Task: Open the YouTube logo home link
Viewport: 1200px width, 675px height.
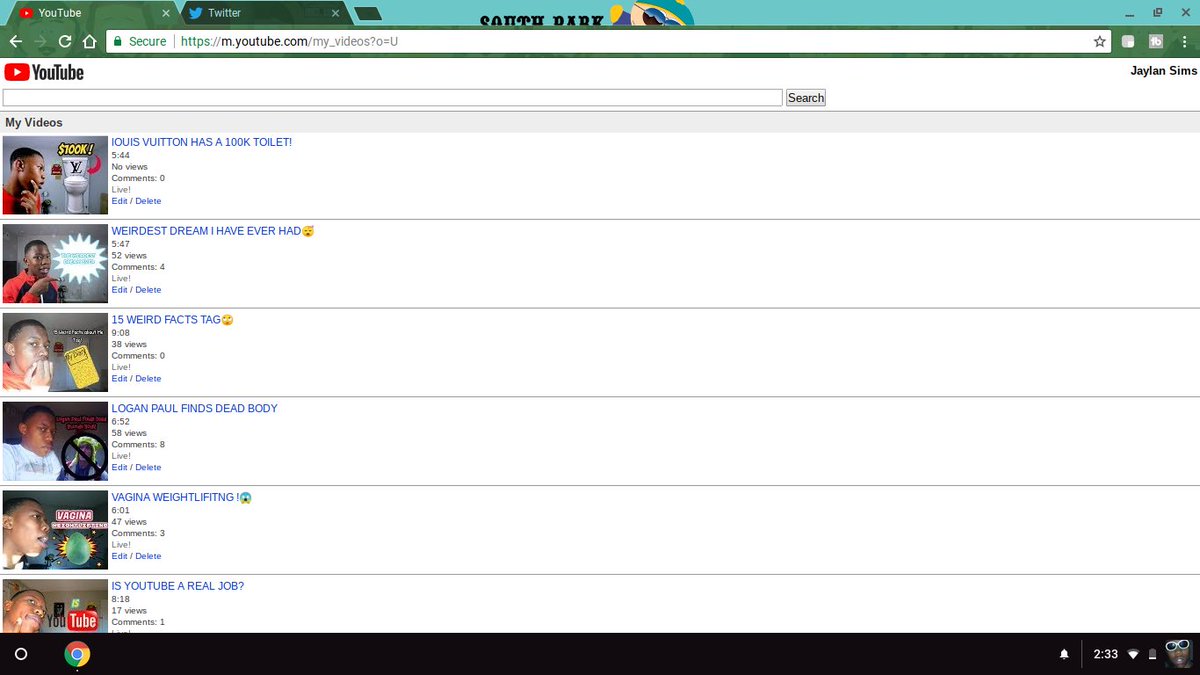Action: tap(44, 72)
